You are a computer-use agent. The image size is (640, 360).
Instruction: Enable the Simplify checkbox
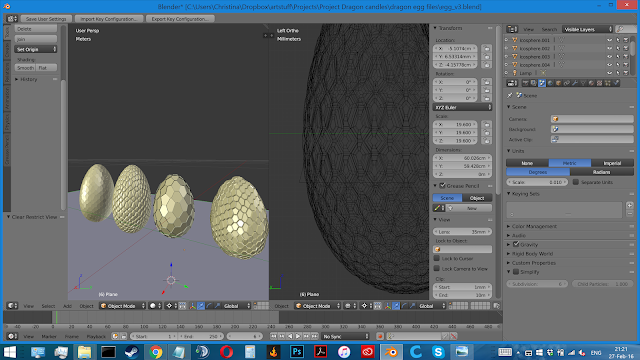516,272
